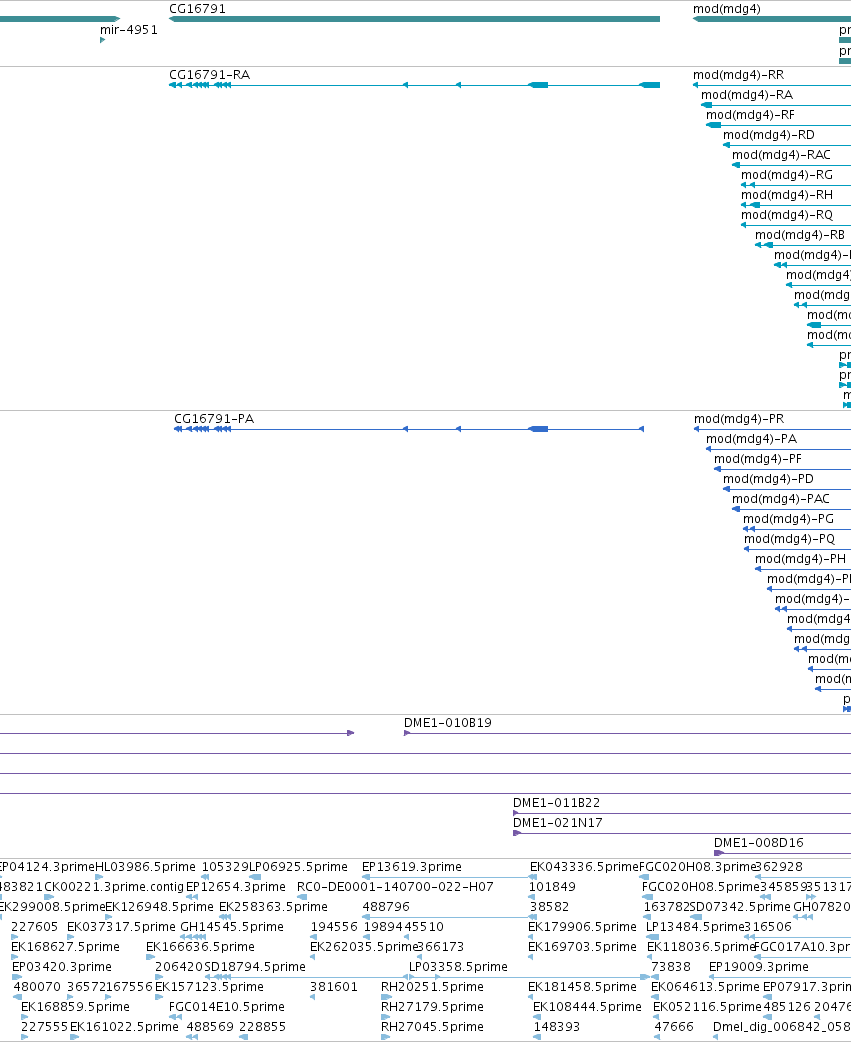Open EST LP03358.5prime

tap(458, 966)
